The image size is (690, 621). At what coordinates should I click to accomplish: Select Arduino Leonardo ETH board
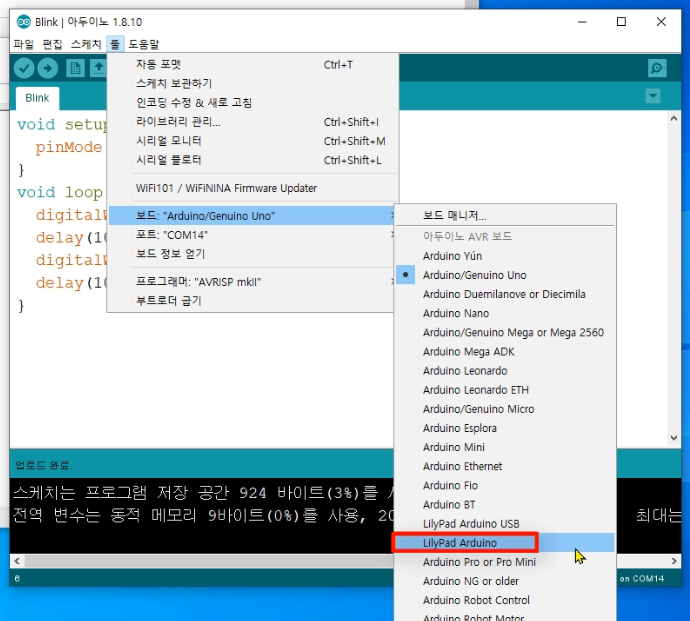coord(505,390)
